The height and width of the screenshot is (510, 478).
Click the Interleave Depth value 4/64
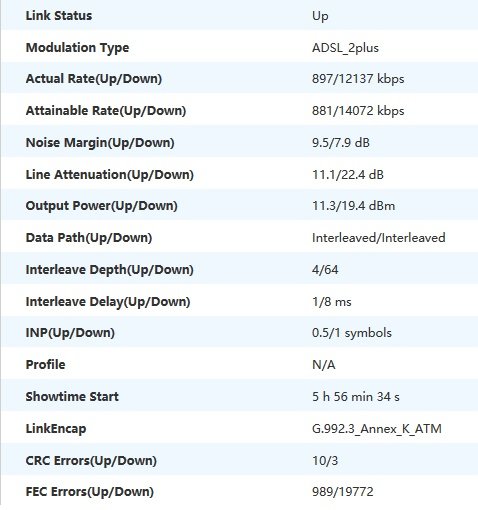click(x=325, y=270)
